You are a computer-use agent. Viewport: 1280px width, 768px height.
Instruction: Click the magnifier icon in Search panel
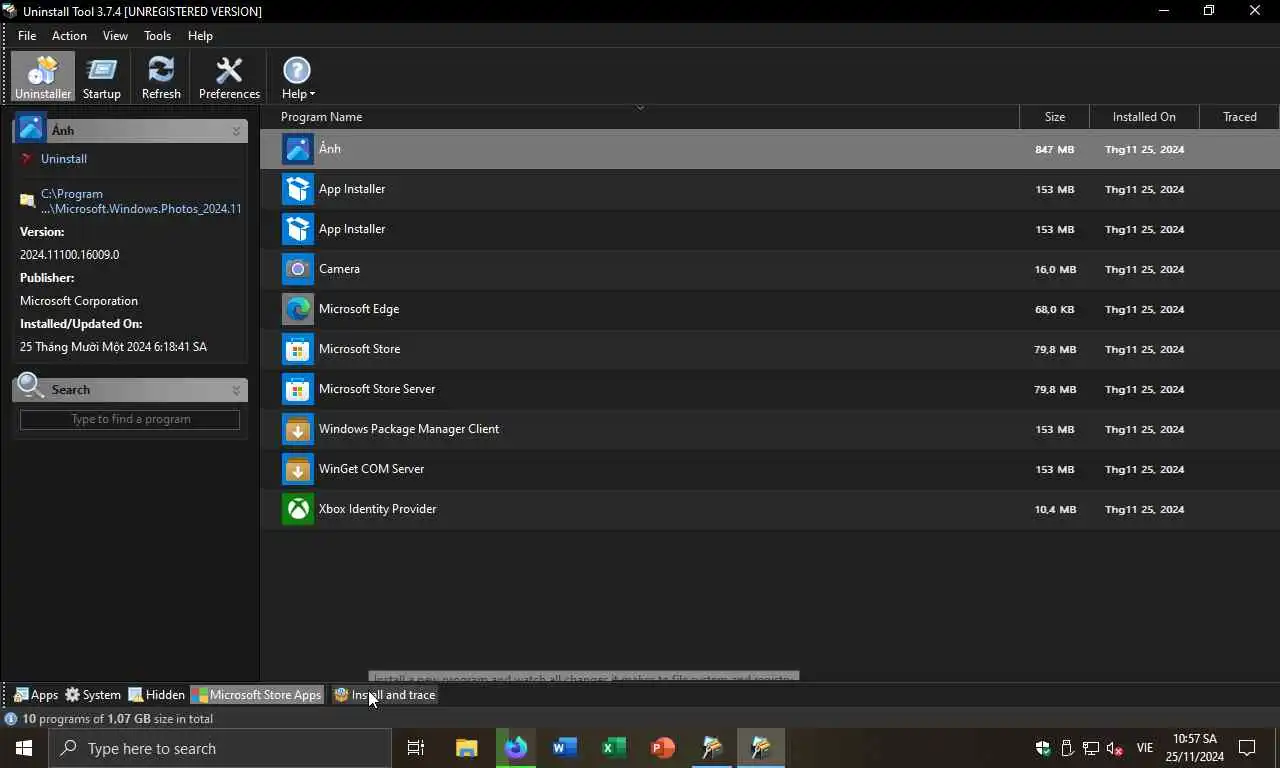click(x=30, y=387)
